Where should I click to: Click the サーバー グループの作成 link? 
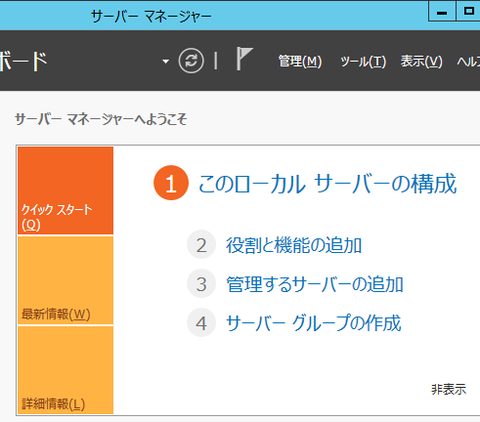pos(313,323)
